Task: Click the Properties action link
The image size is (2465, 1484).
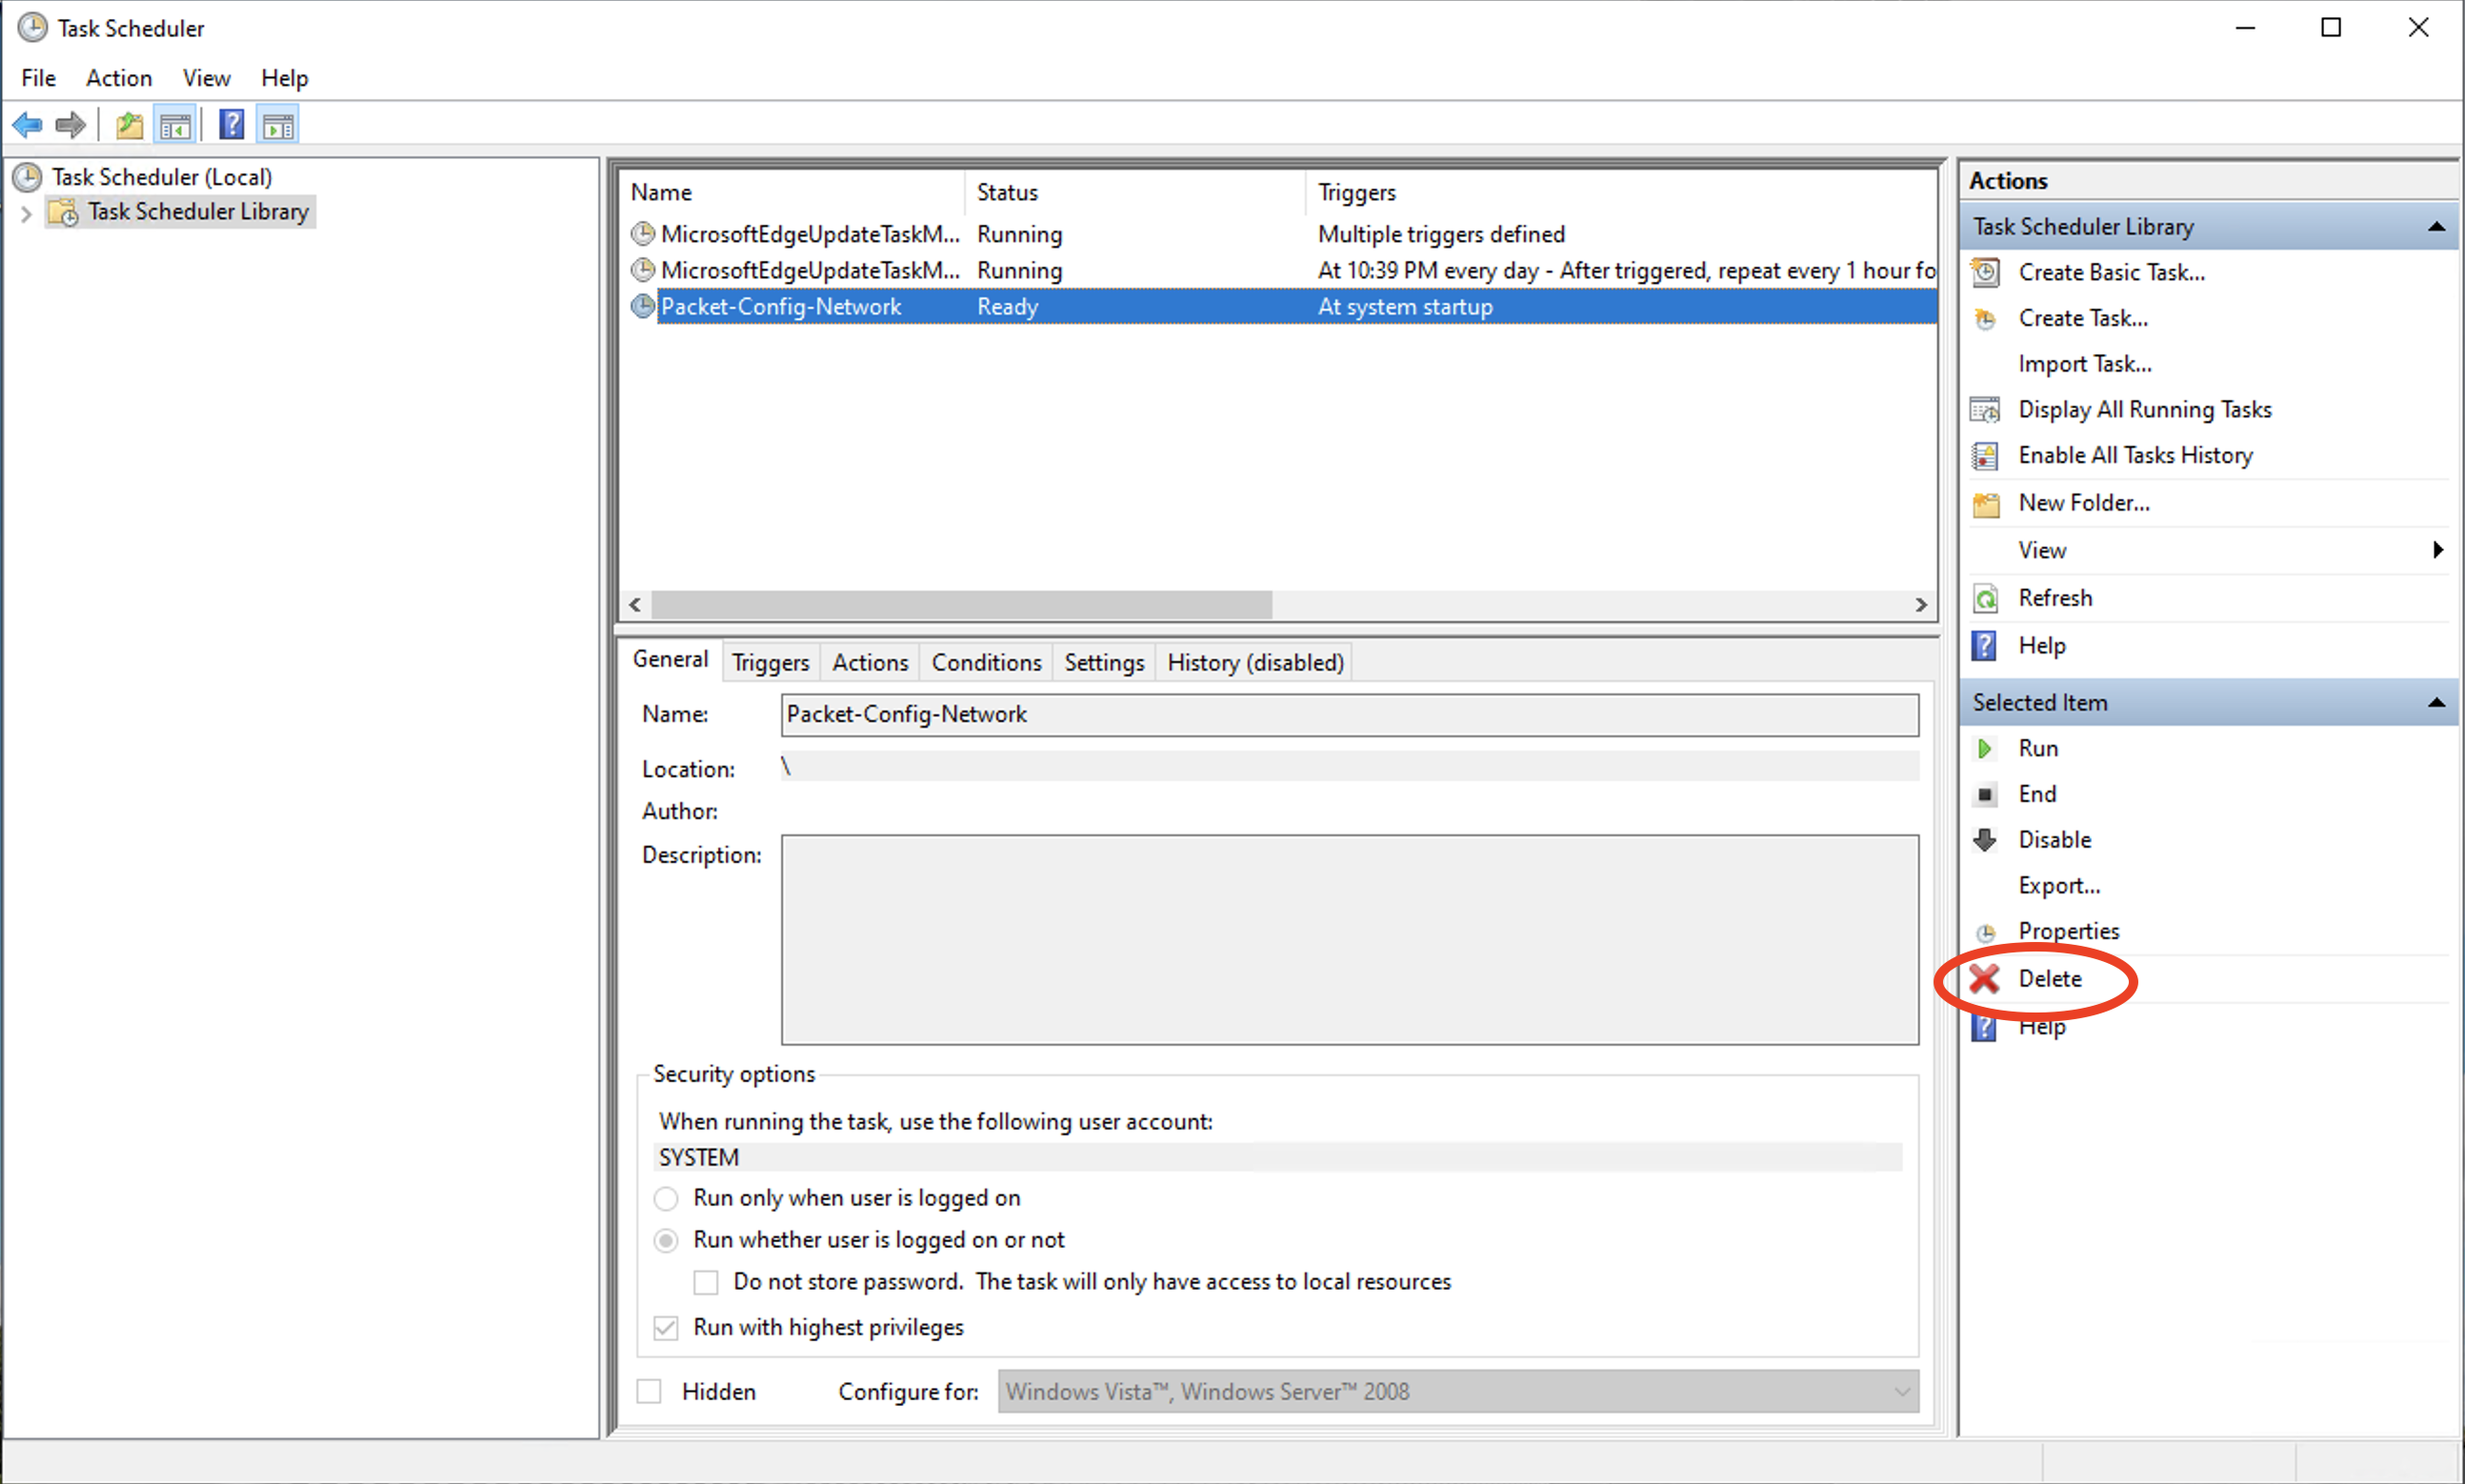Action: click(2068, 931)
